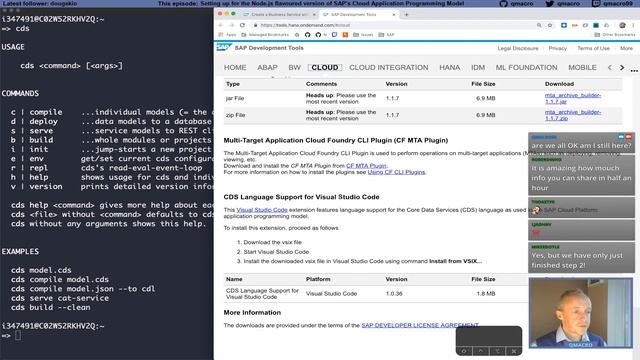Screen dimensions: 640x360
Task: Download mta_archive_builder-1.1.7.jar
Action: click(x=573, y=98)
